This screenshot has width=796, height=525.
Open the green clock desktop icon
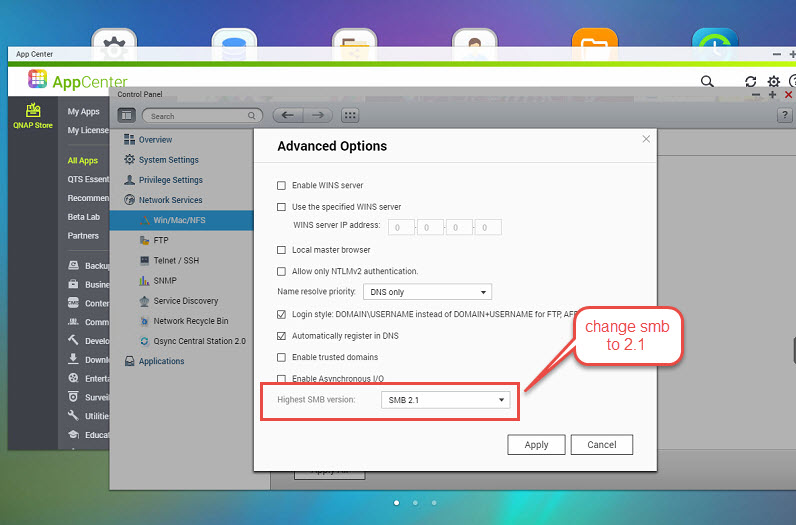click(x=715, y=38)
